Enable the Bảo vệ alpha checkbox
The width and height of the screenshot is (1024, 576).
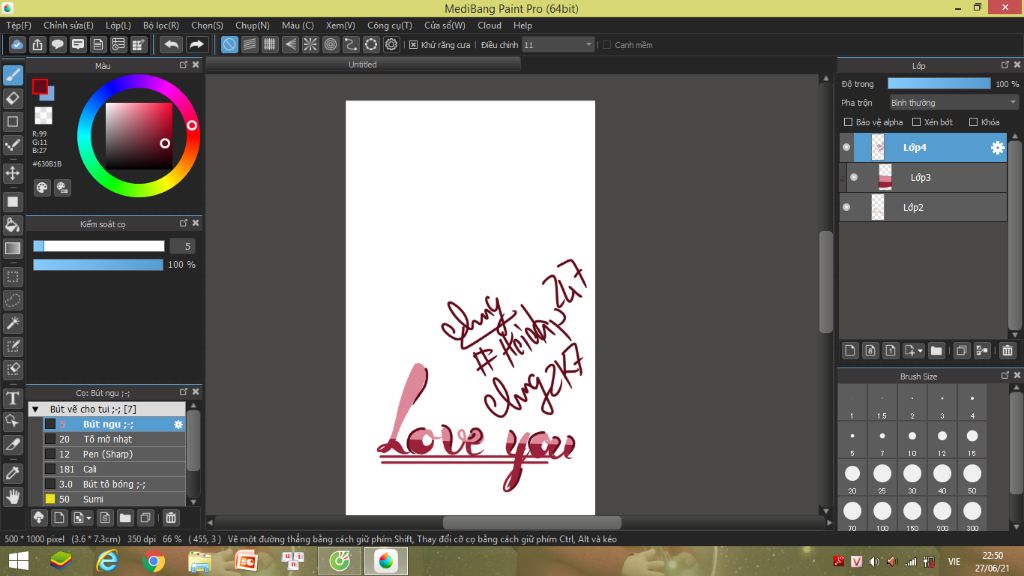click(848, 122)
